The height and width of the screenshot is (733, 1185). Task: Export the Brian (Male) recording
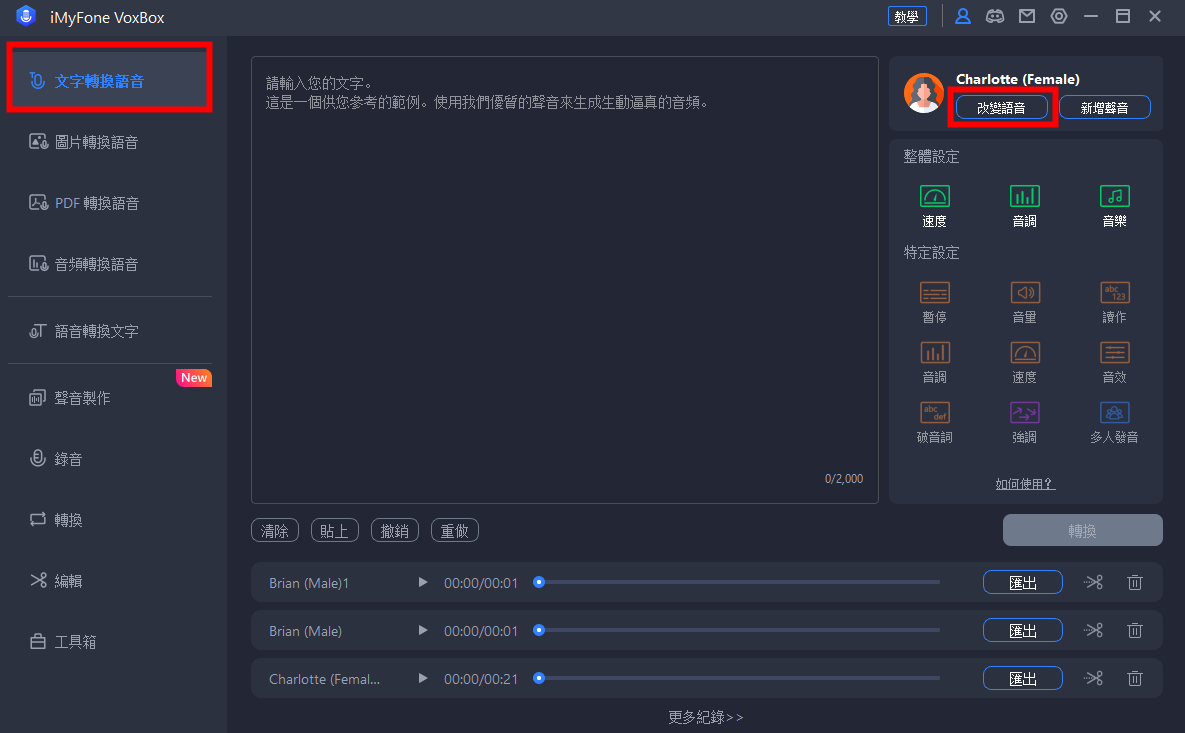pyautogui.click(x=1023, y=630)
